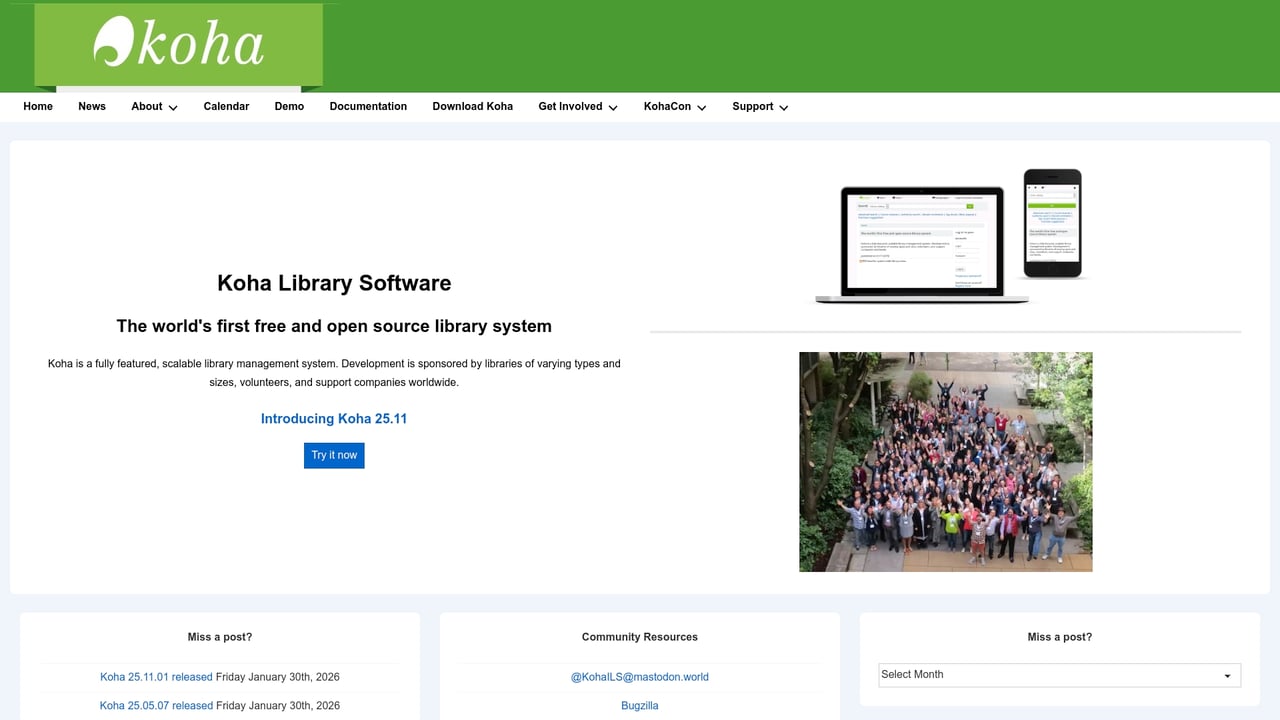Select Download Koha from the navigation
This screenshot has height=720, width=1280.
pyautogui.click(x=472, y=106)
